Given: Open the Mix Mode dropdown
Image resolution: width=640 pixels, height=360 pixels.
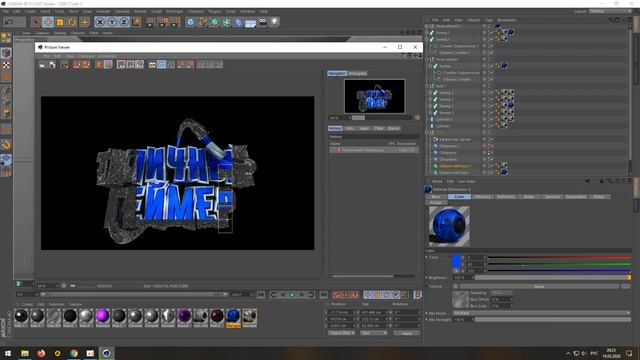Looking at the screenshot, I should click(541, 313).
